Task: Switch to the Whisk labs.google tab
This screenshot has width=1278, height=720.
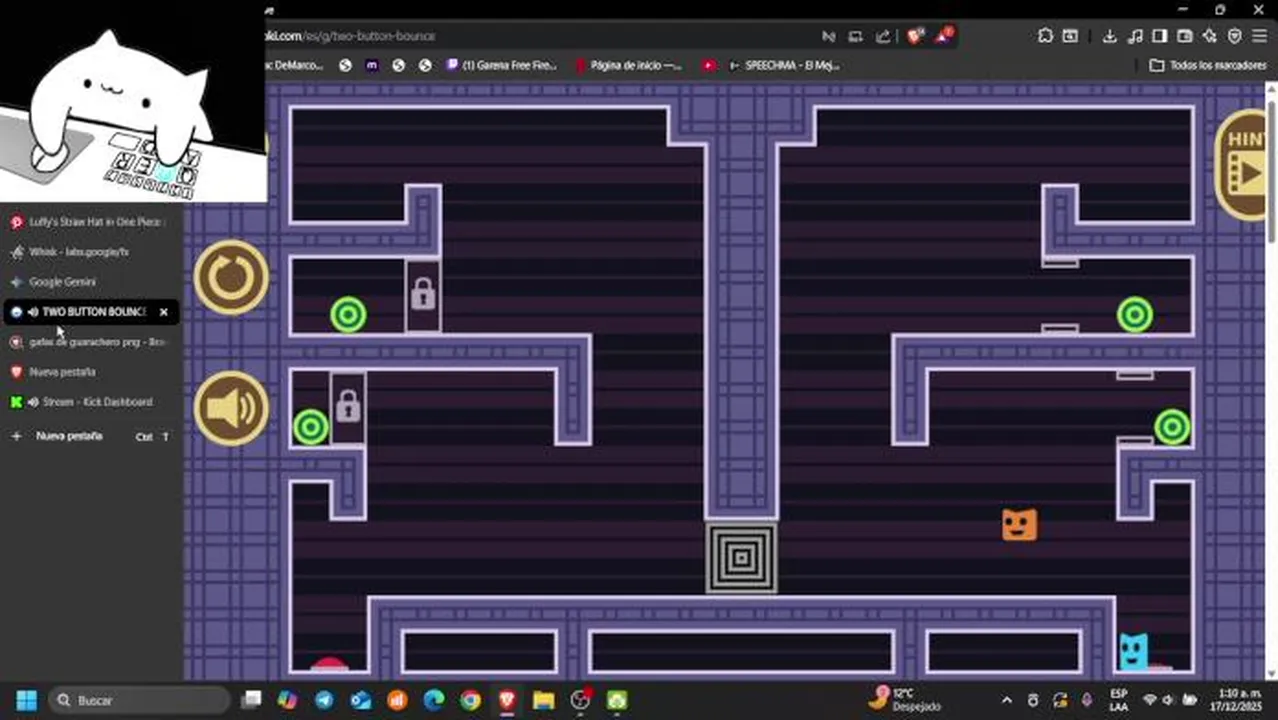Action: click(90, 252)
